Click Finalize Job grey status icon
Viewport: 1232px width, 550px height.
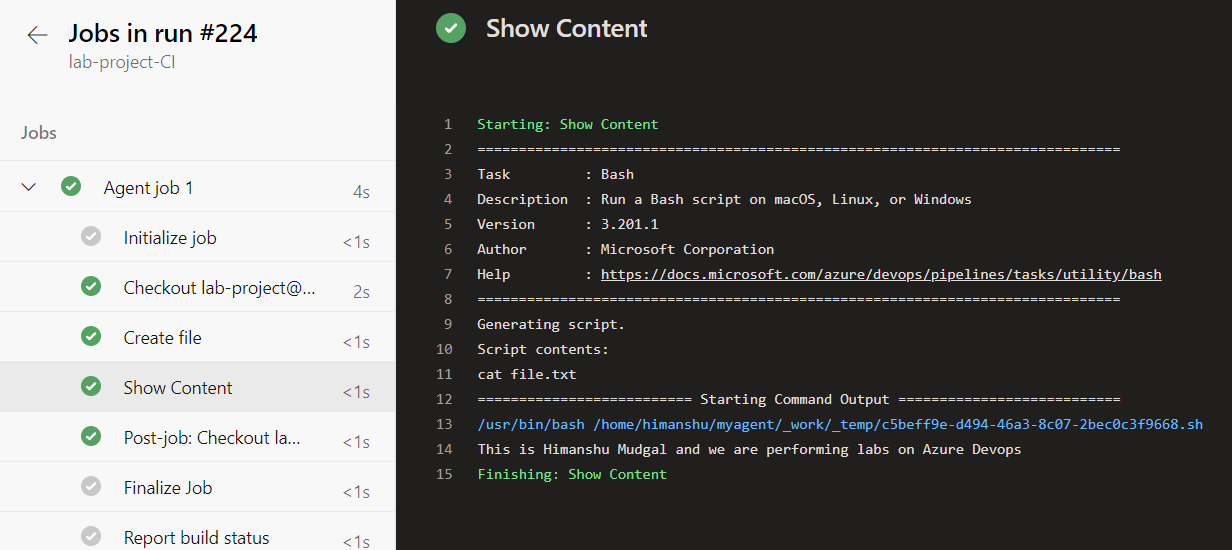pos(91,486)
